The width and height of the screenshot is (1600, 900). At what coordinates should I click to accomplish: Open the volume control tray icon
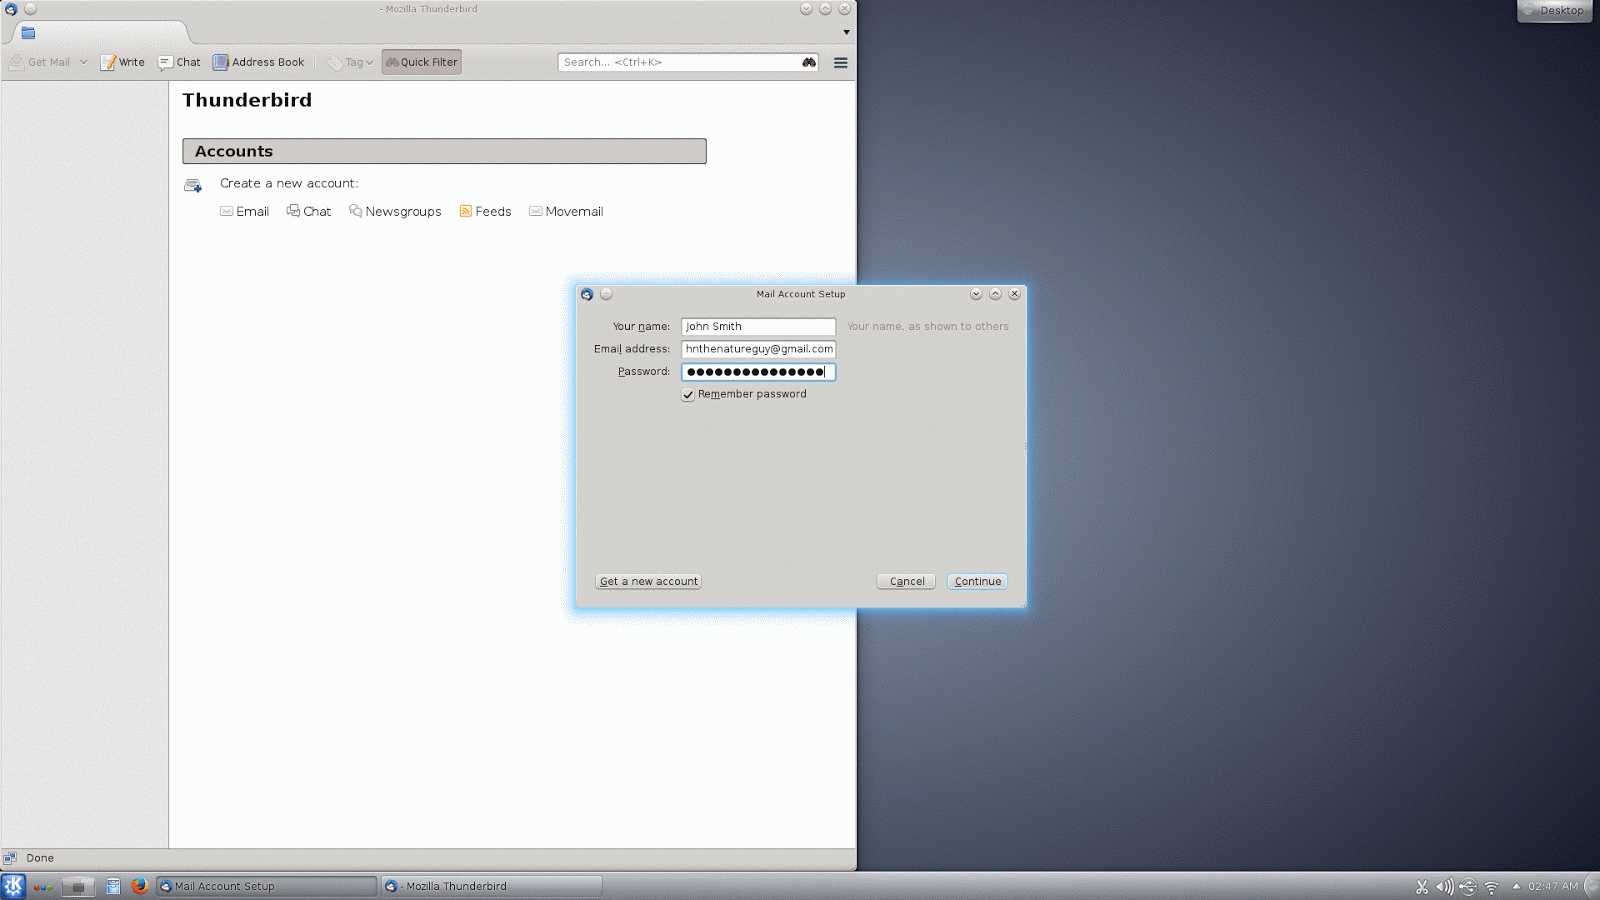[x=1445, y=887]
